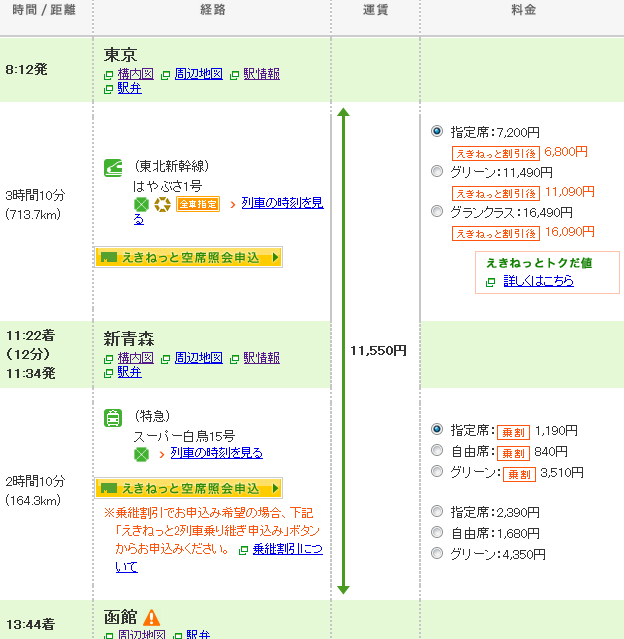The image size is (624, 639).
Task: Click the Shinkansen train icon beside 東北新幹線
Action: coord(113,168)
